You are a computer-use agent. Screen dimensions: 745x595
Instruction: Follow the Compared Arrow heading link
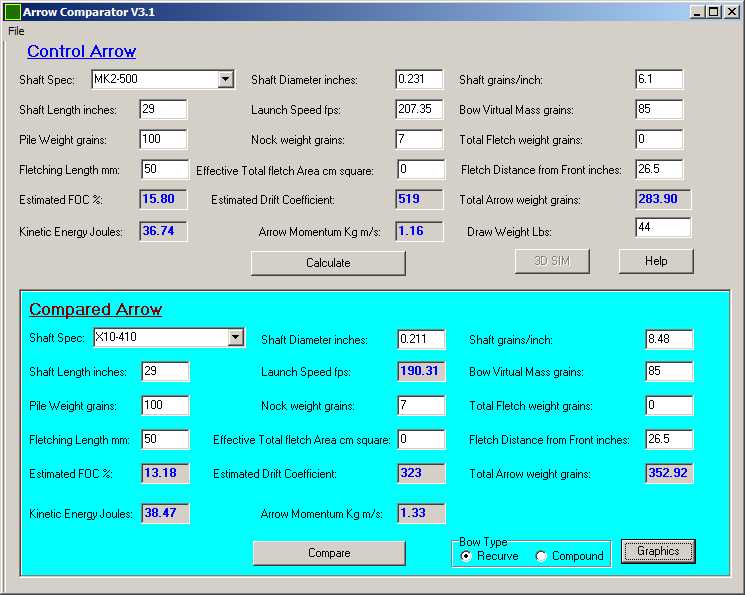96,309
